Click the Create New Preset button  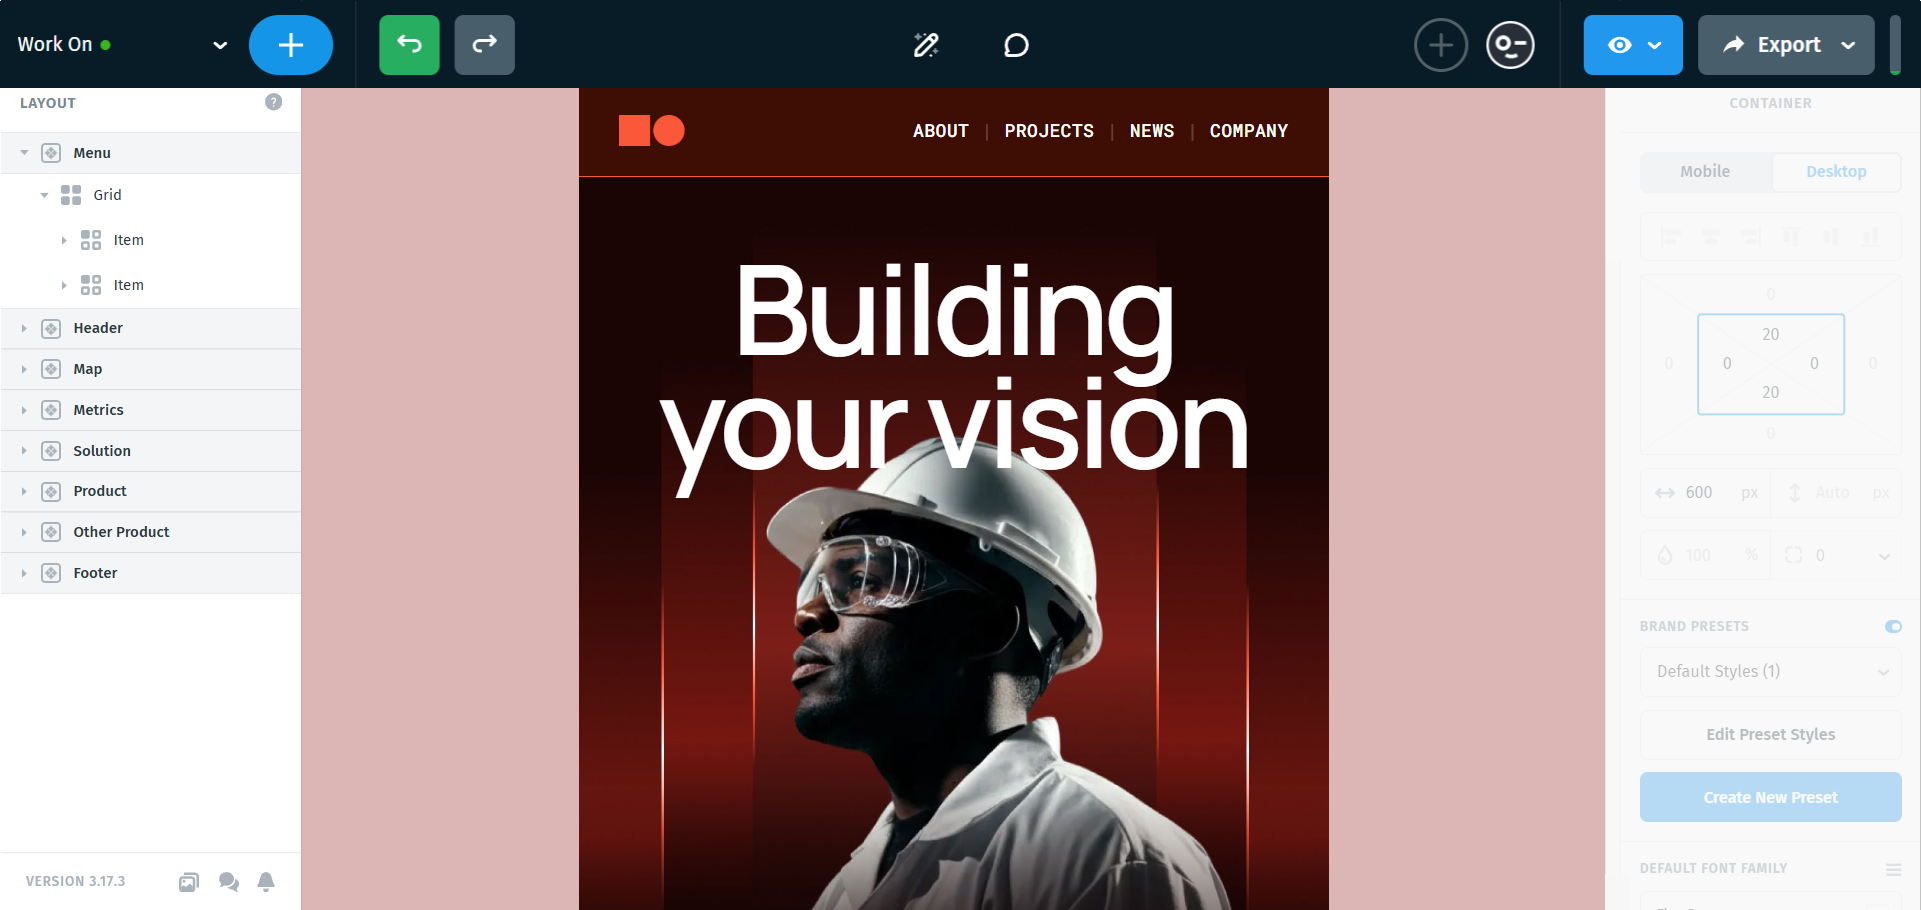click(1770, 797)
